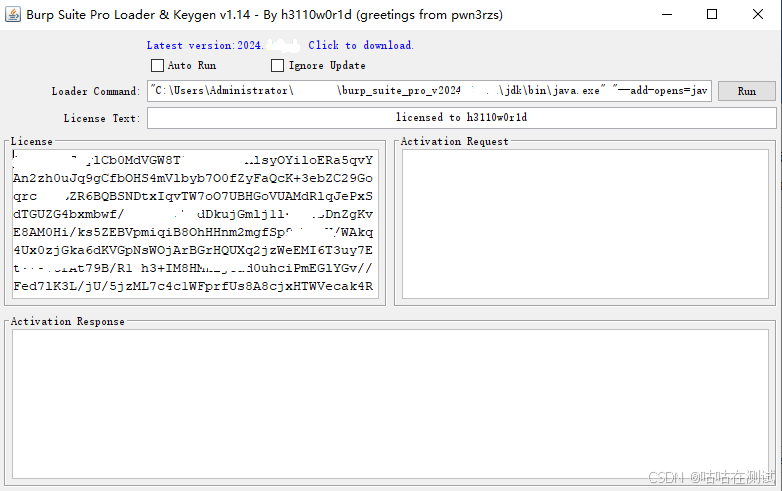Click the 'Loader Command:' label
This screenshot has width=782, height=491.
95,91
